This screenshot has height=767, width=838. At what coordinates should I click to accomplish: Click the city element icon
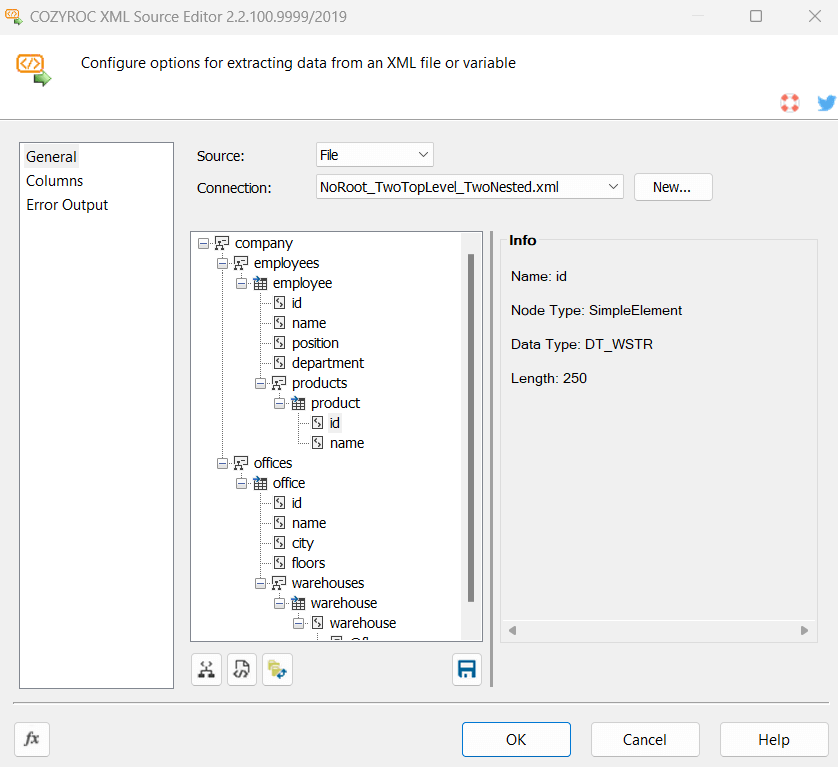point(280,543)
